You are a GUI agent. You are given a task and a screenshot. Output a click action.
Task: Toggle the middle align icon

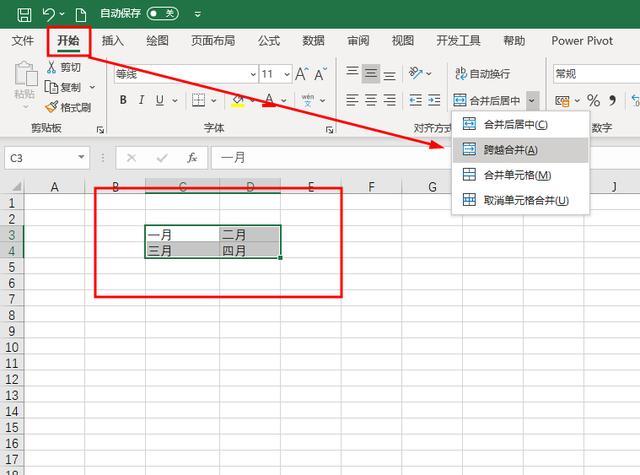371,74
